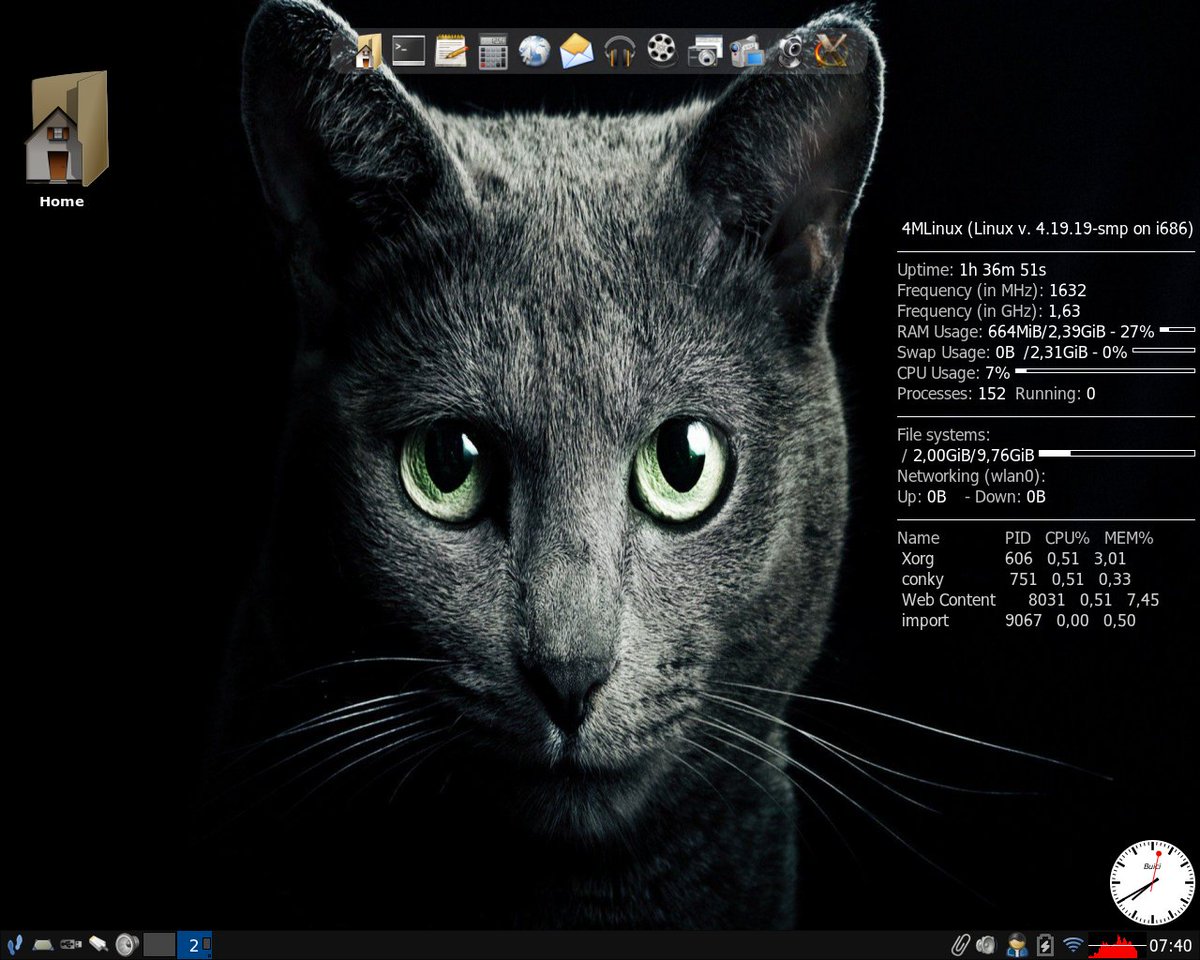Launch the calculator from the dock

pyautogui.click(x=493, y=50)
